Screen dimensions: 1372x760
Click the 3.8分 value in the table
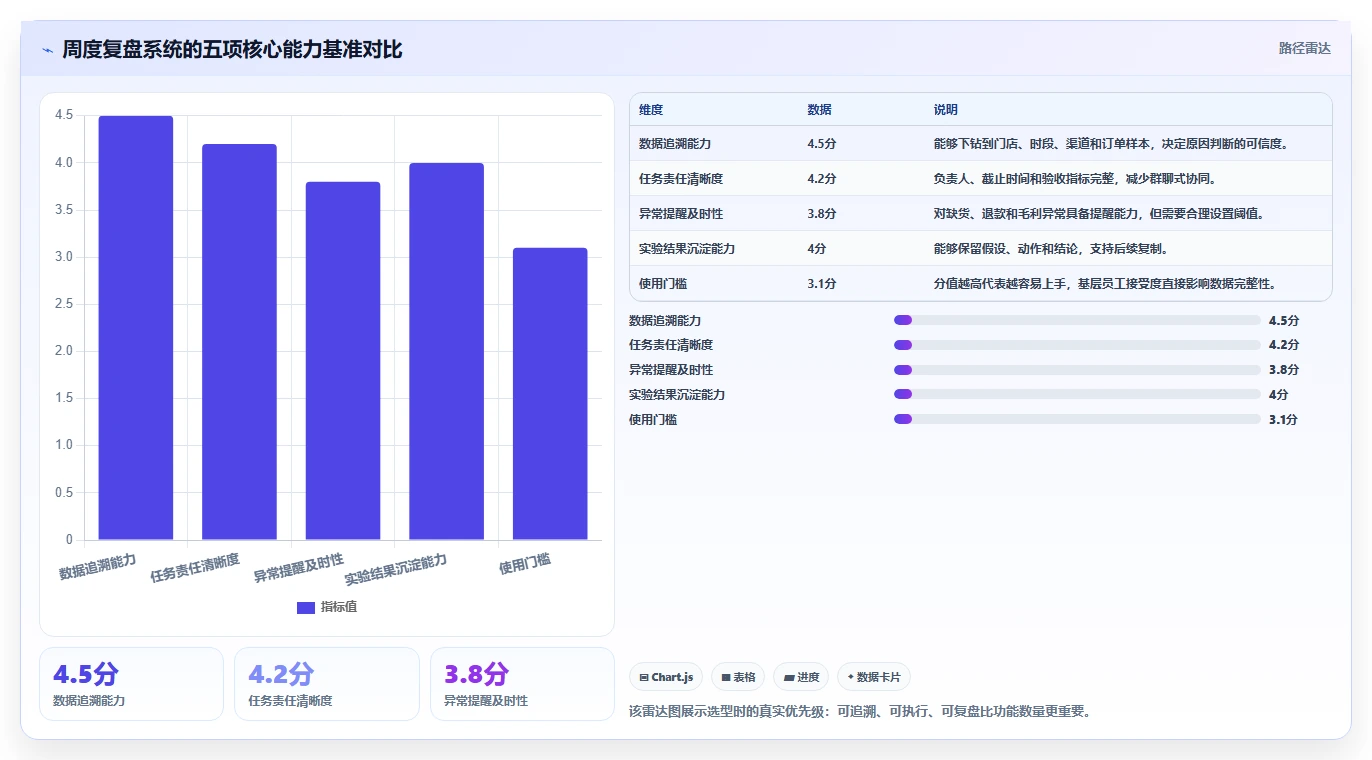coord(821,214)
